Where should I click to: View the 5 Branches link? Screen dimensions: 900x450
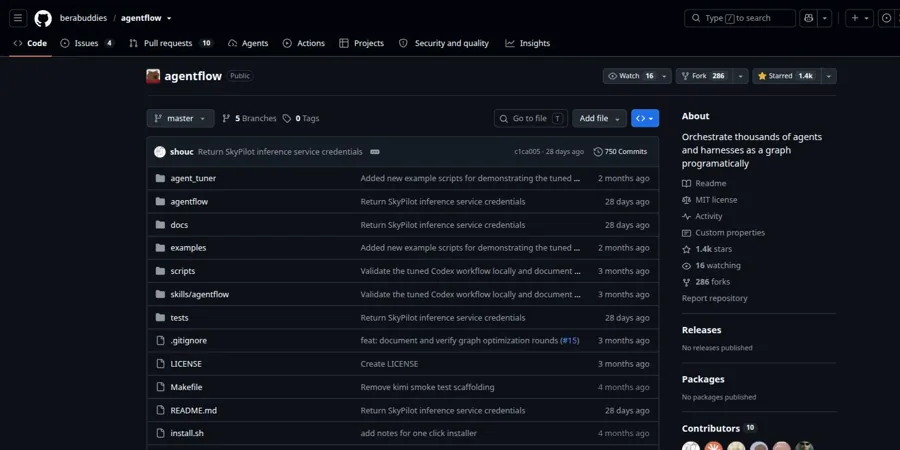coord(249,118)
